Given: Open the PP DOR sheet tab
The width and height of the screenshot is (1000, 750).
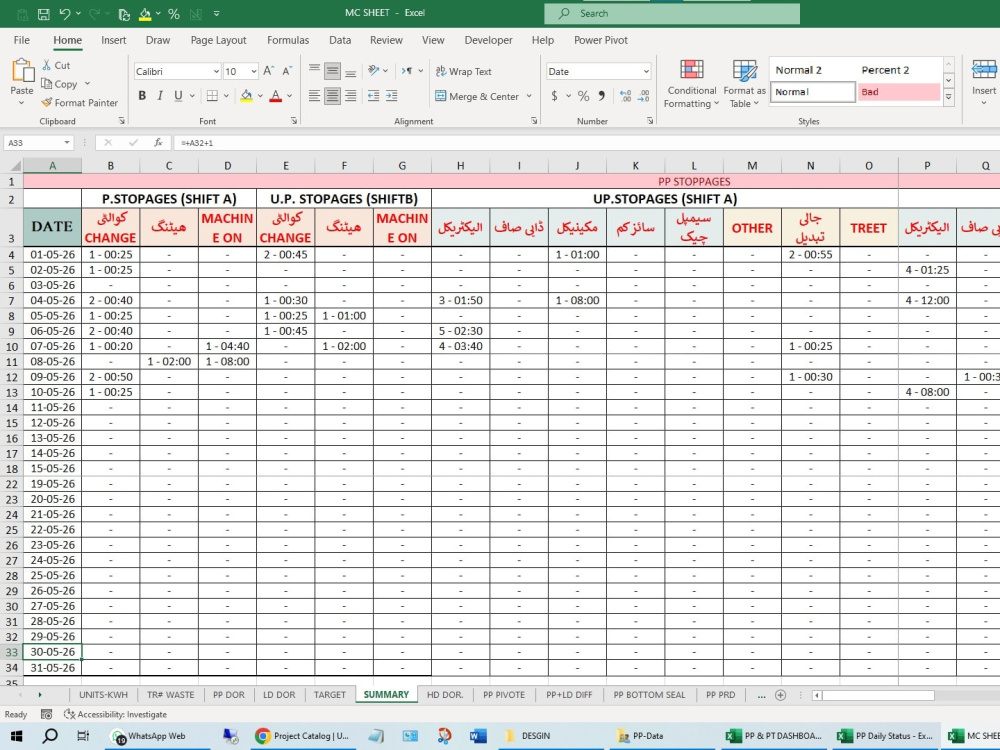Looking at the screenshot, I should coord(228,695).
